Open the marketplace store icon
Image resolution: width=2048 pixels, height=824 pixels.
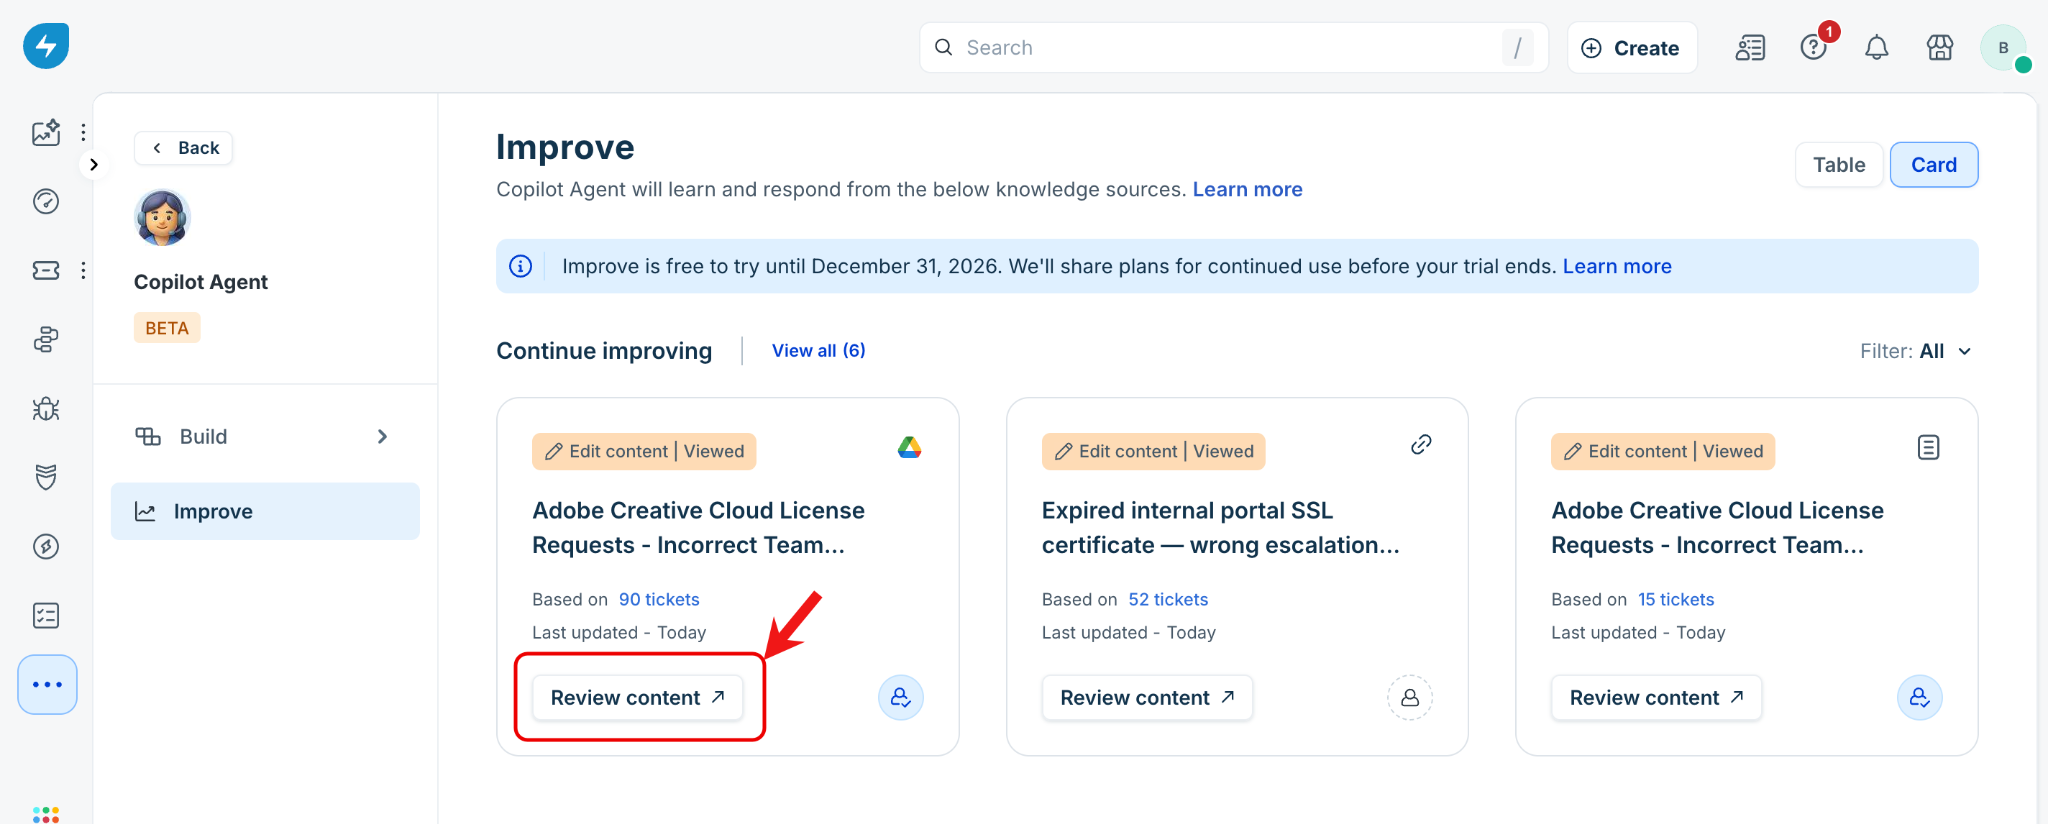click(1939, 48)
